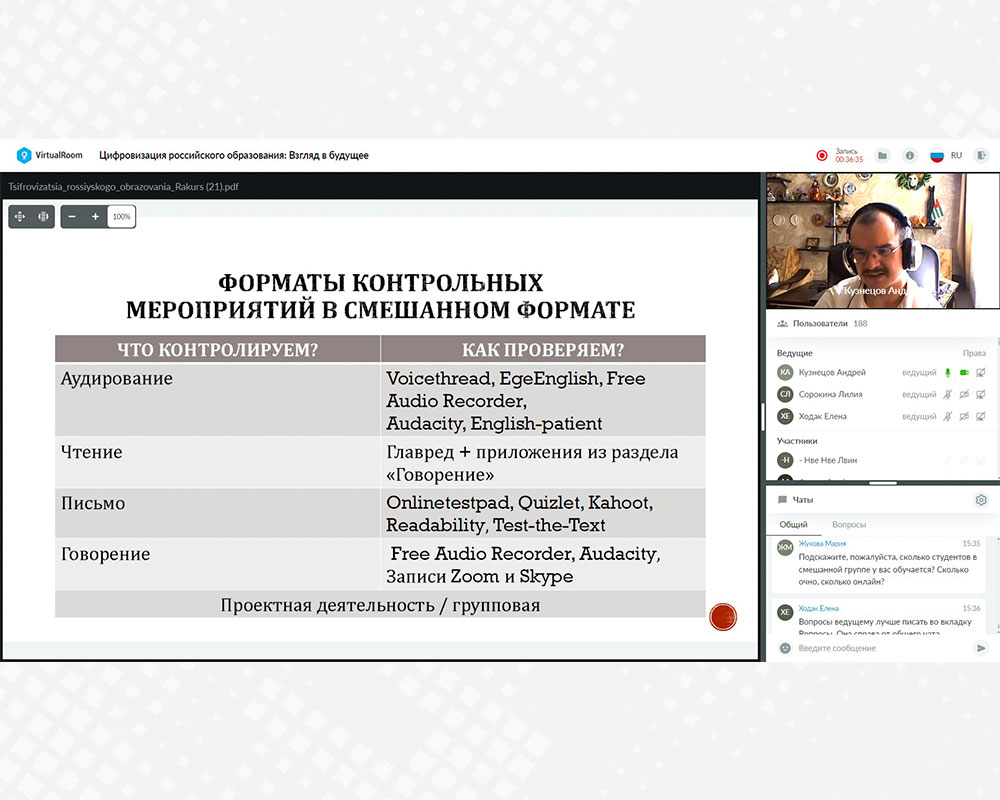Click the panel divider handle above chat

[x=883, y=483]
